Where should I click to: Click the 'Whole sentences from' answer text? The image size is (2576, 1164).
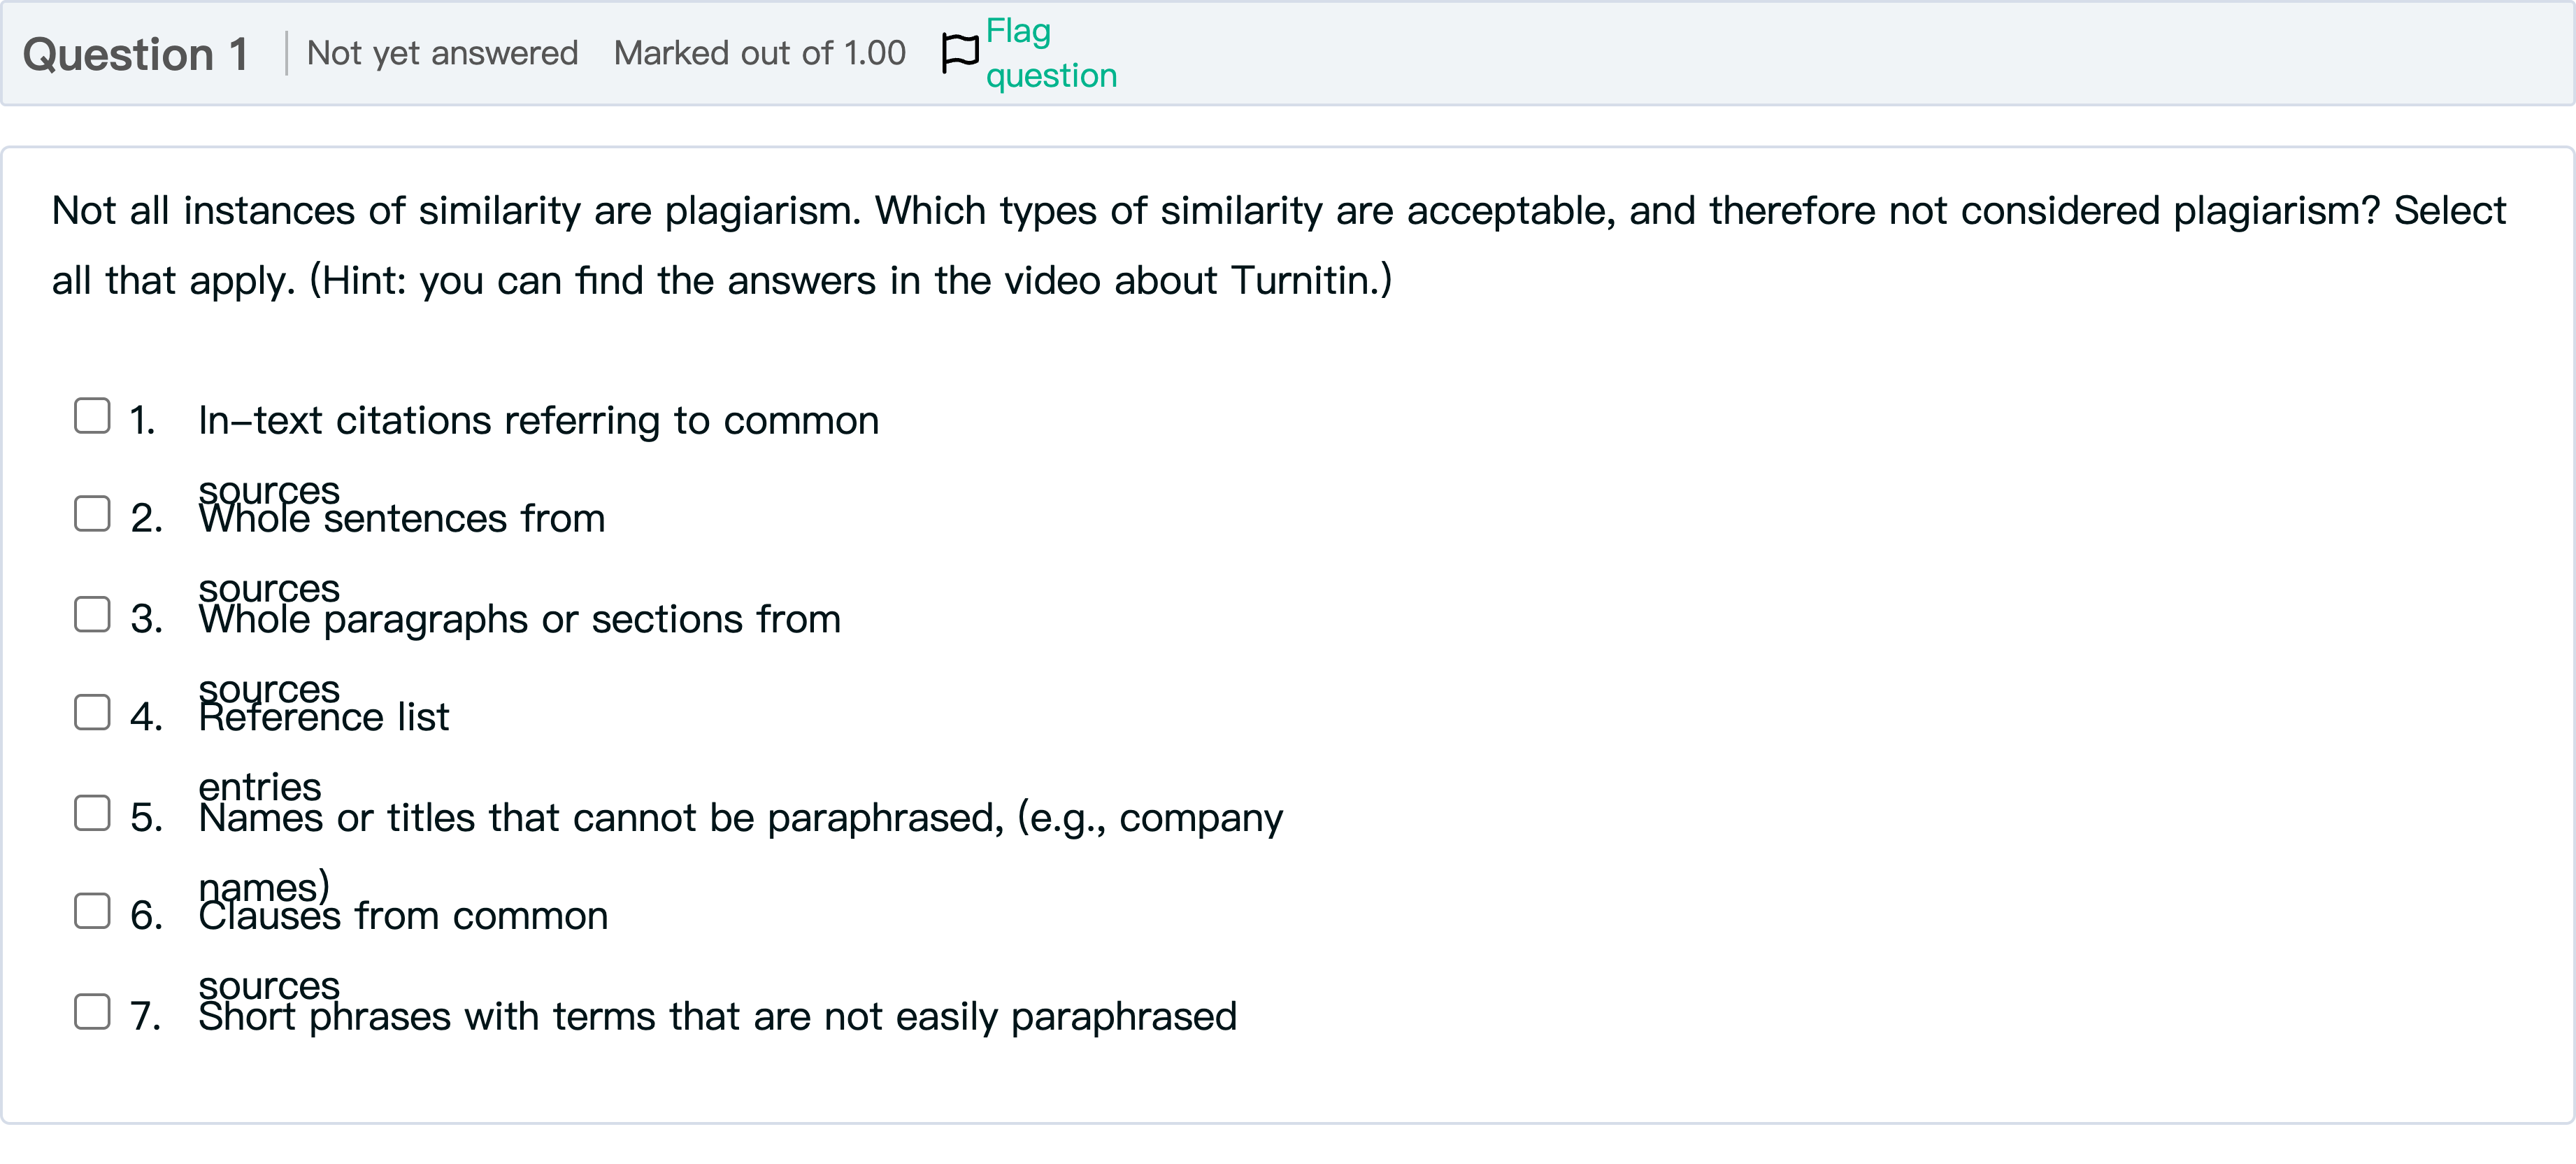click(401, 519)
